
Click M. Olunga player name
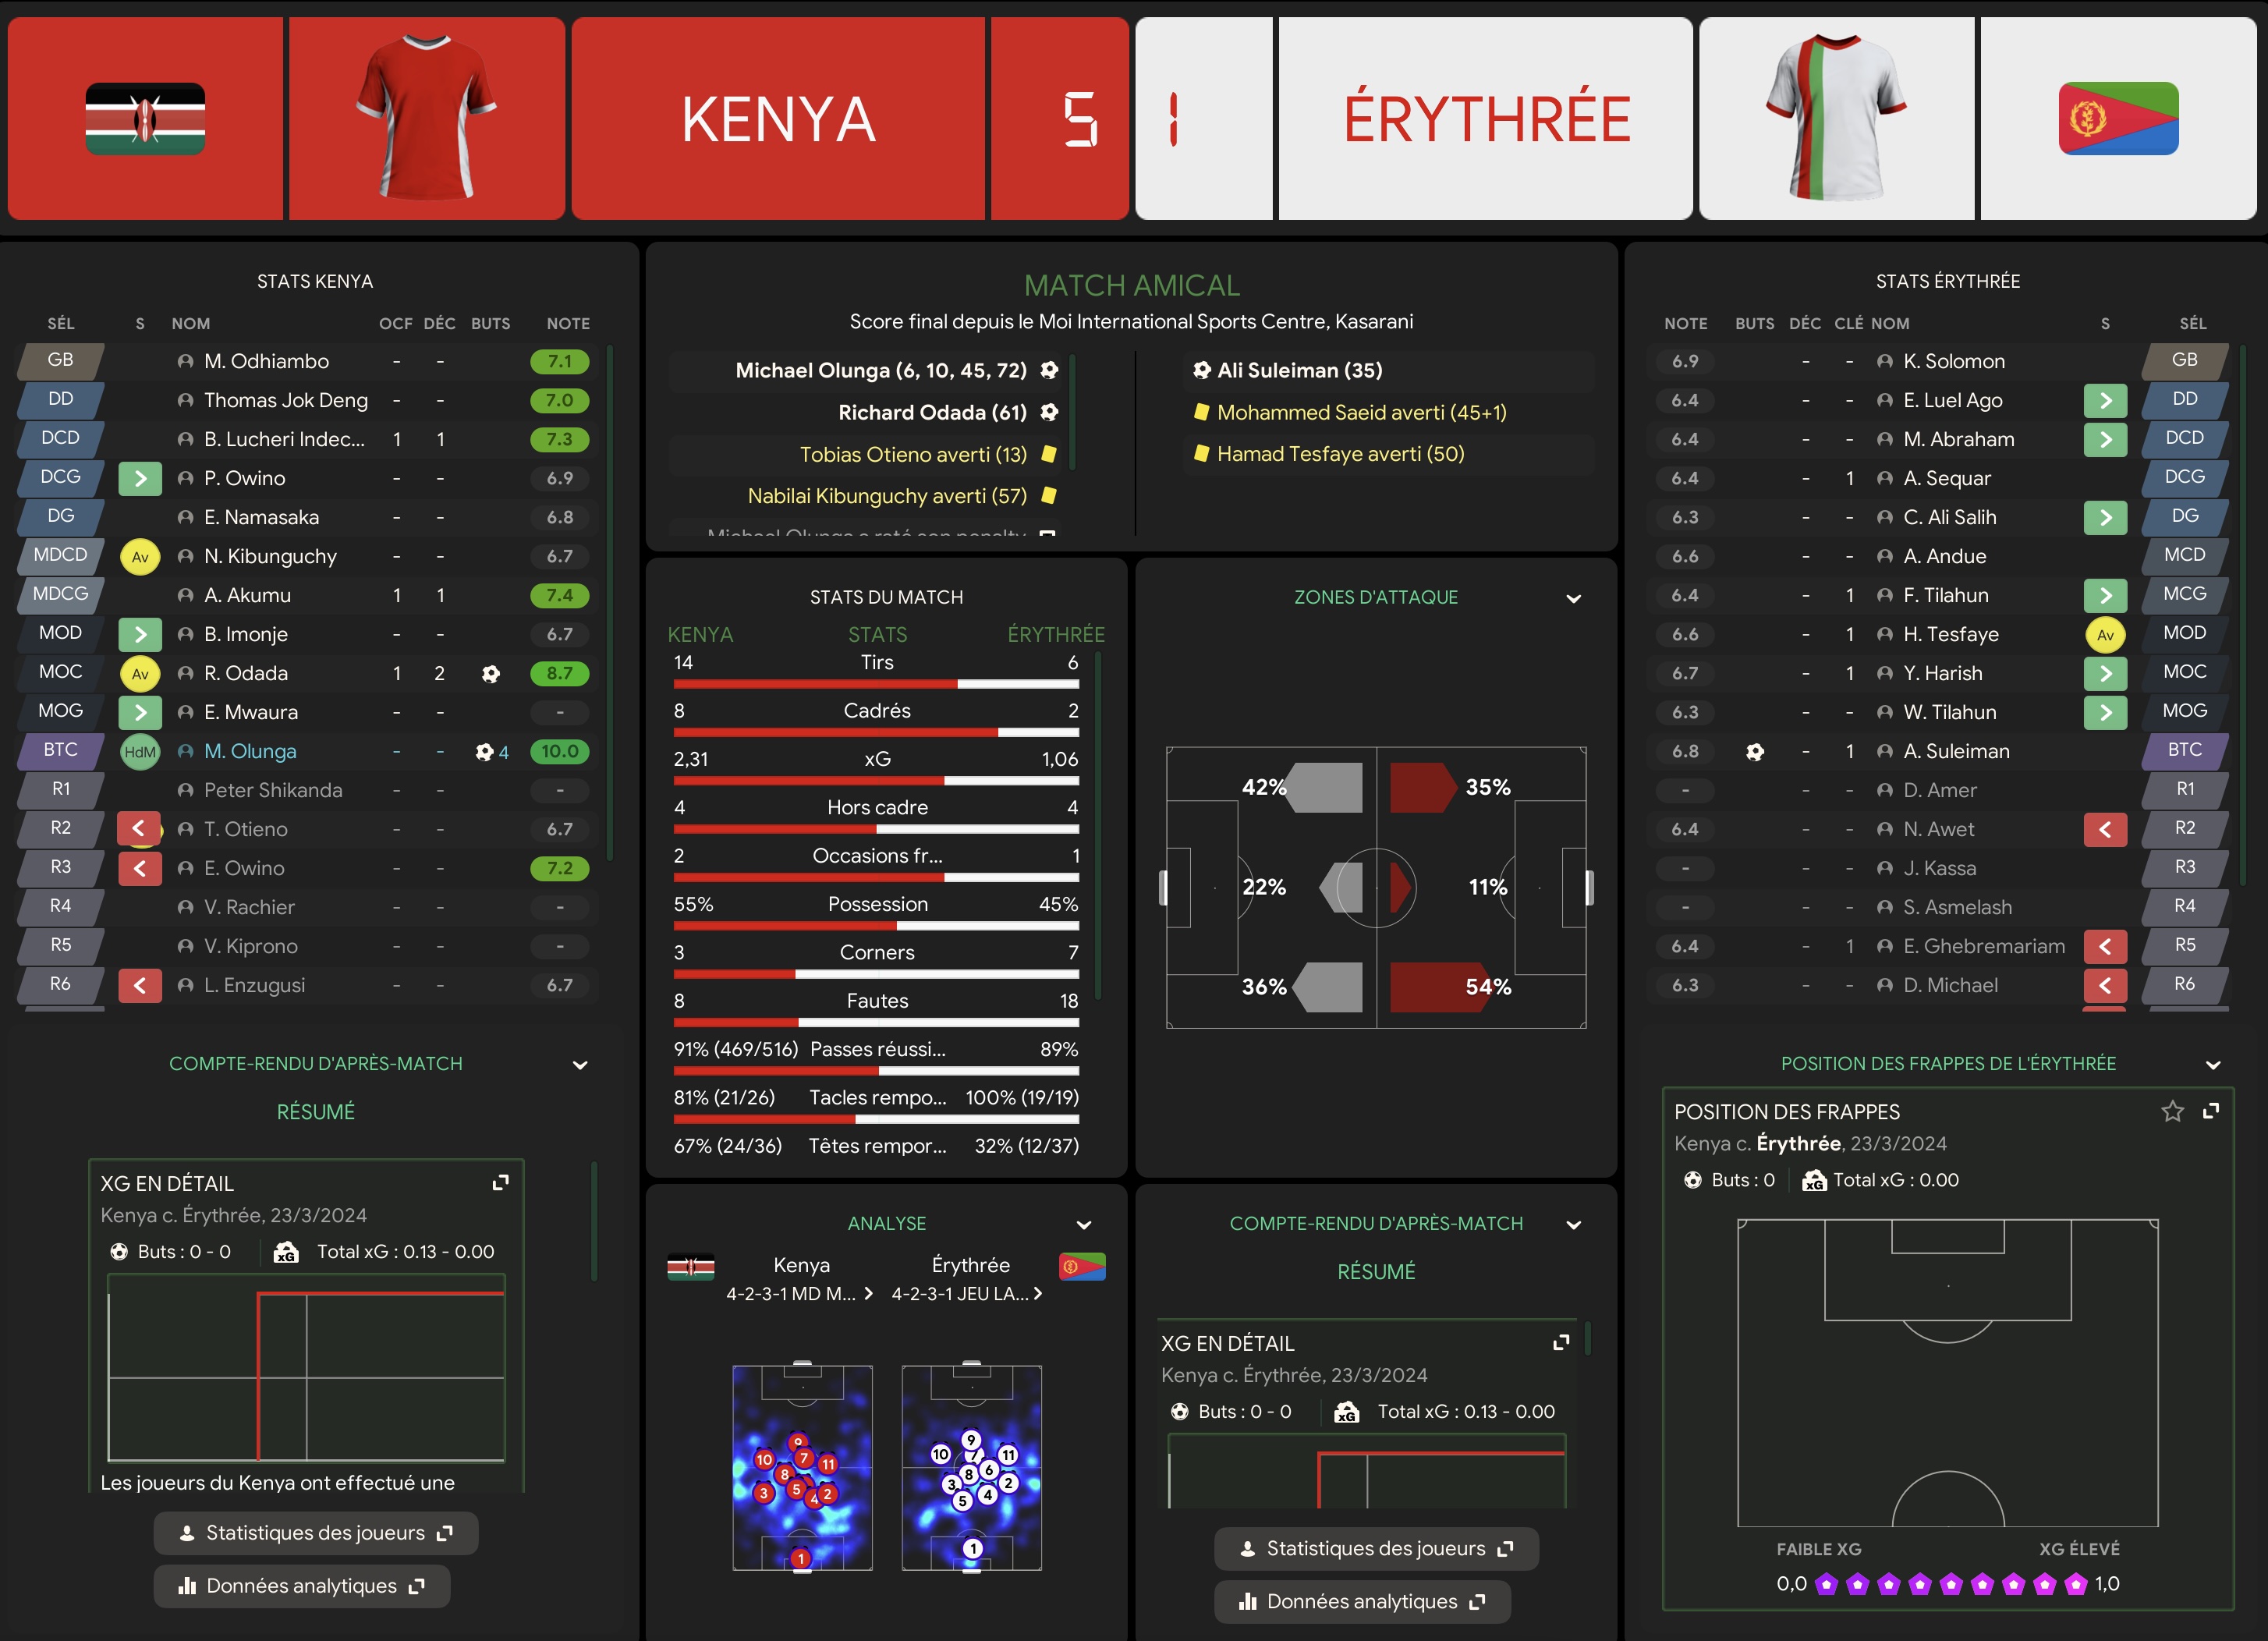tap(250, 752)
